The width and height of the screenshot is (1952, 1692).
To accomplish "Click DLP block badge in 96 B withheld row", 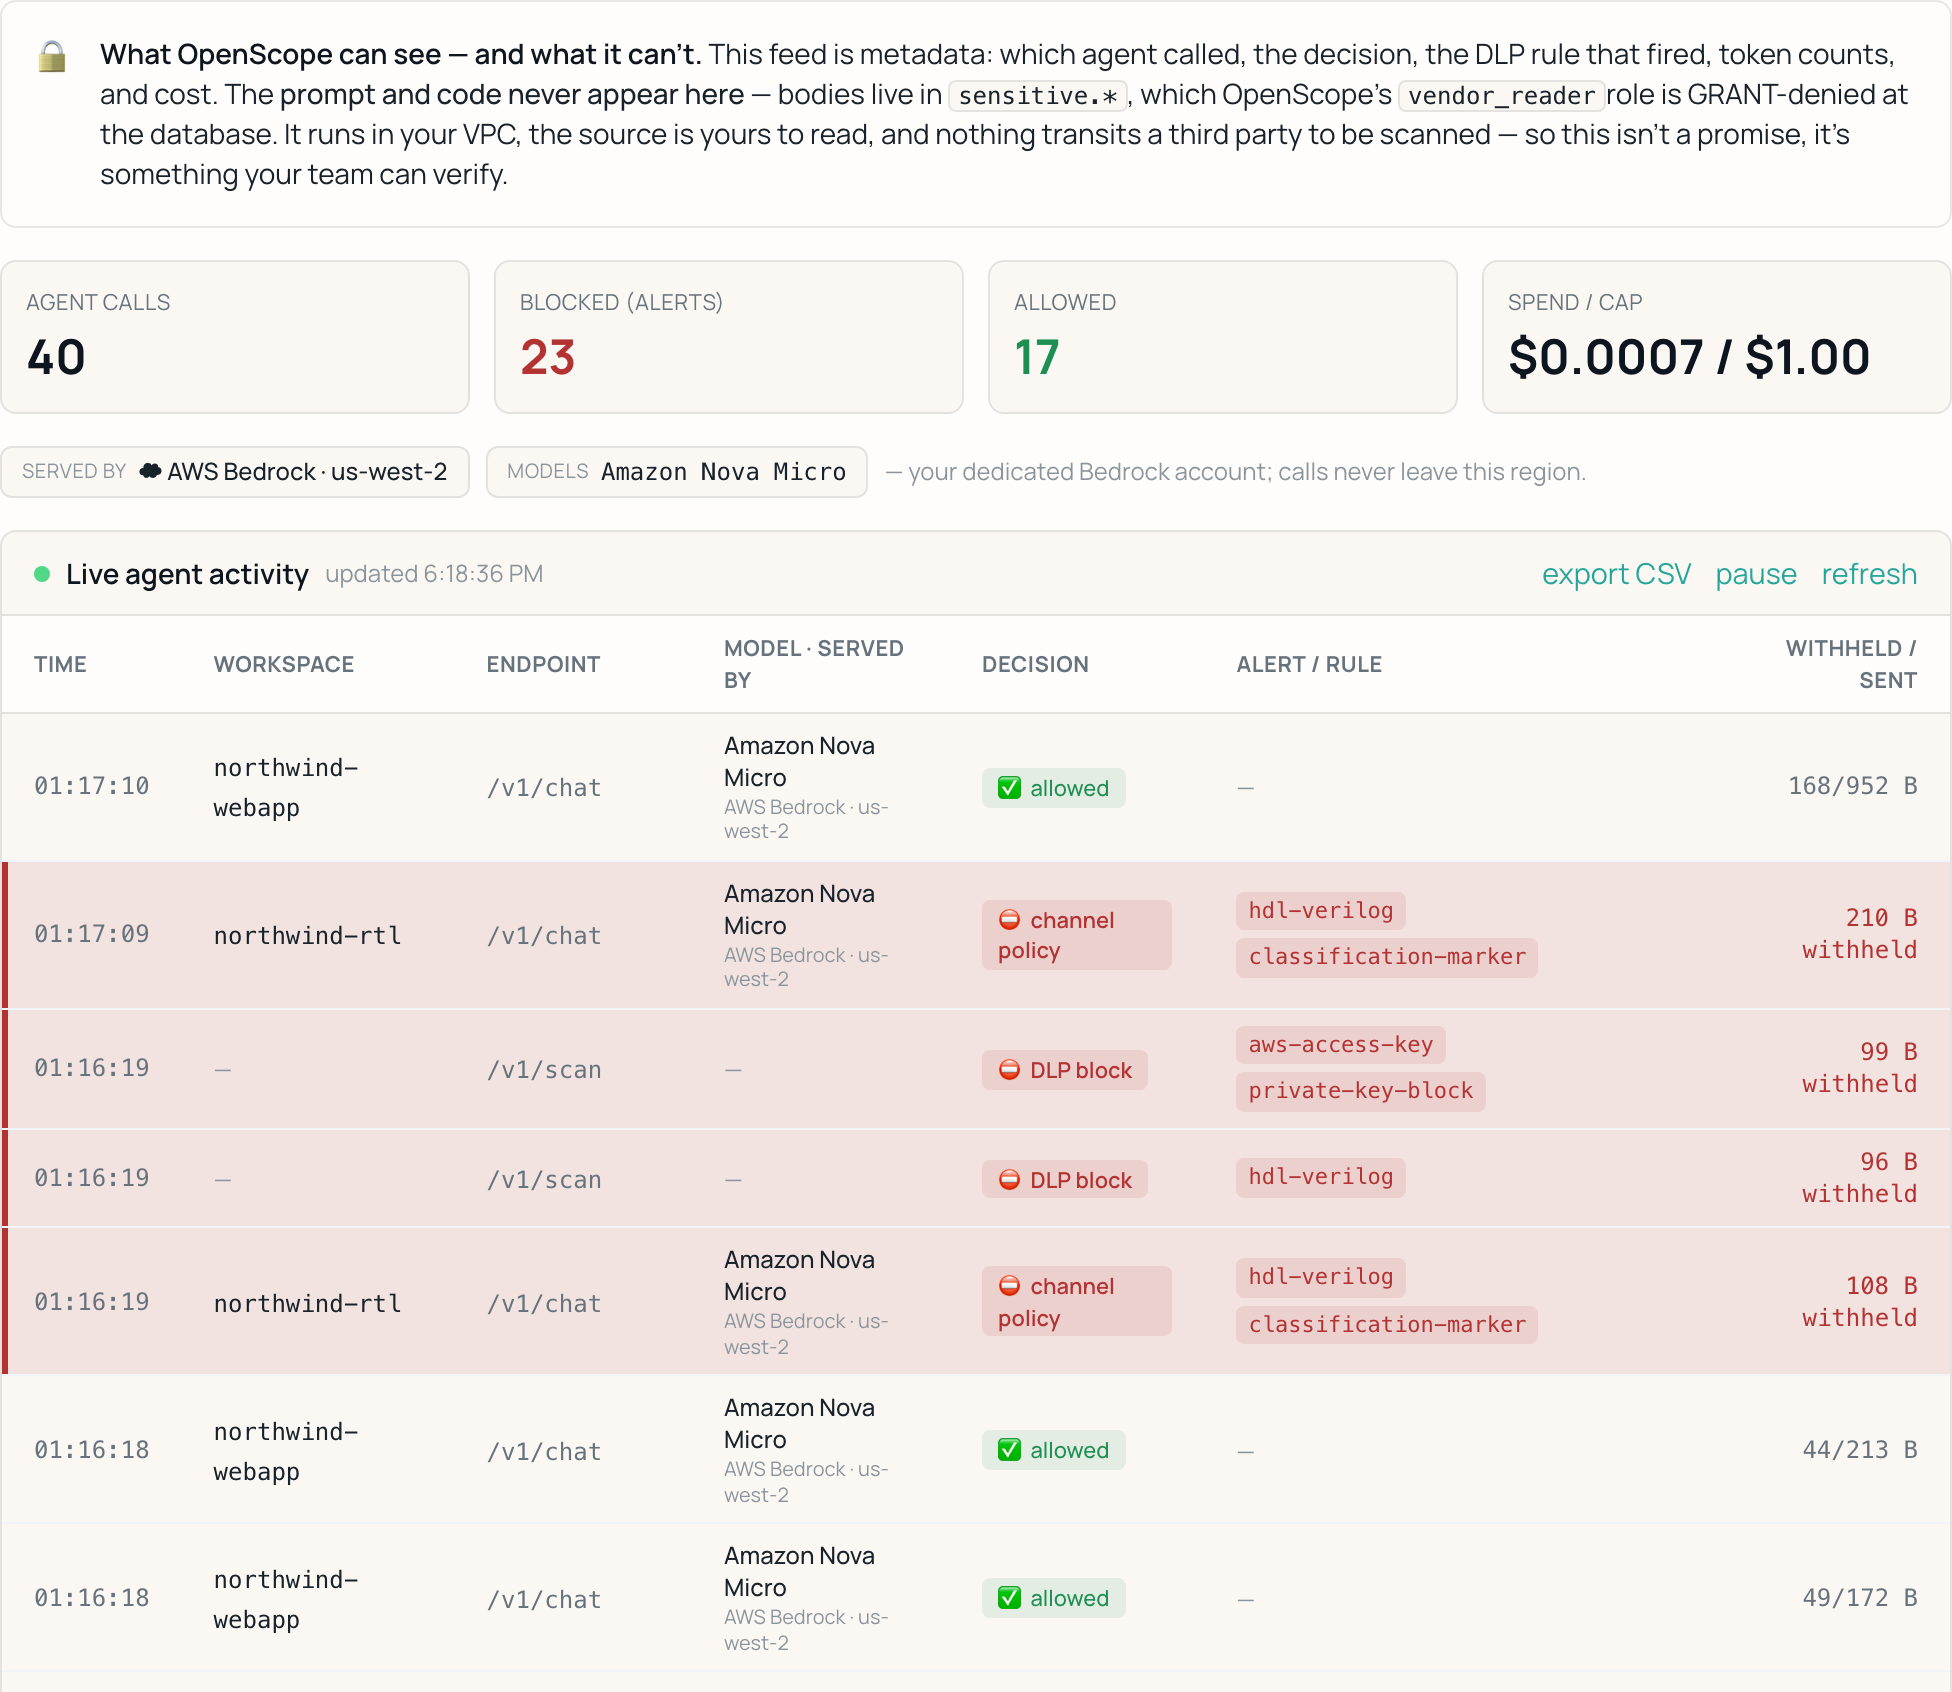I will [x=1065, y=1180].
